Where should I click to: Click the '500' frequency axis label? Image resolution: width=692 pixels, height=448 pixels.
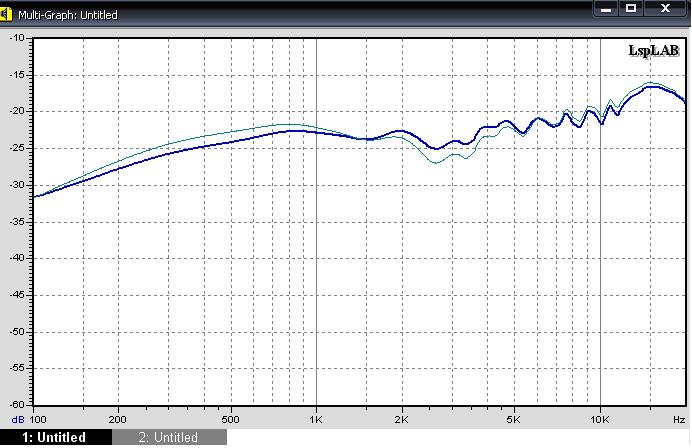point(230,419)
